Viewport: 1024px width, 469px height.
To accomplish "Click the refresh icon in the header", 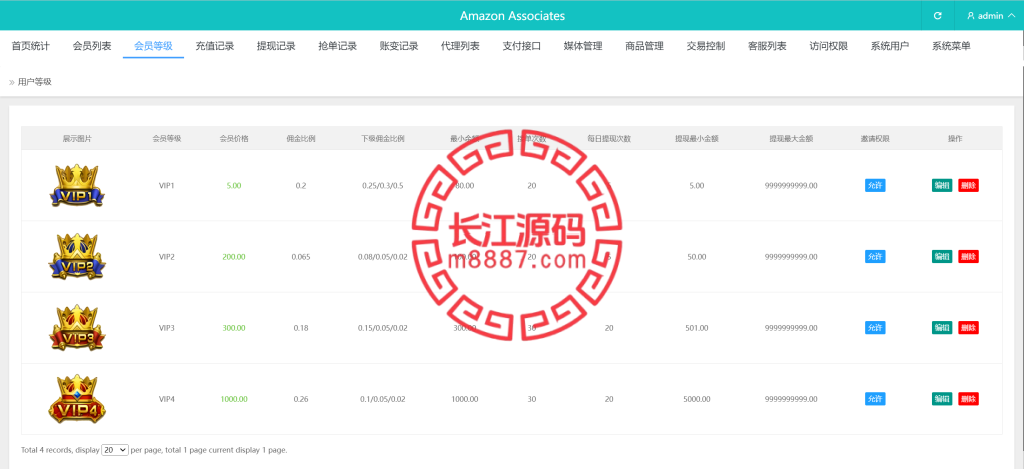I will tap(938, 16).
